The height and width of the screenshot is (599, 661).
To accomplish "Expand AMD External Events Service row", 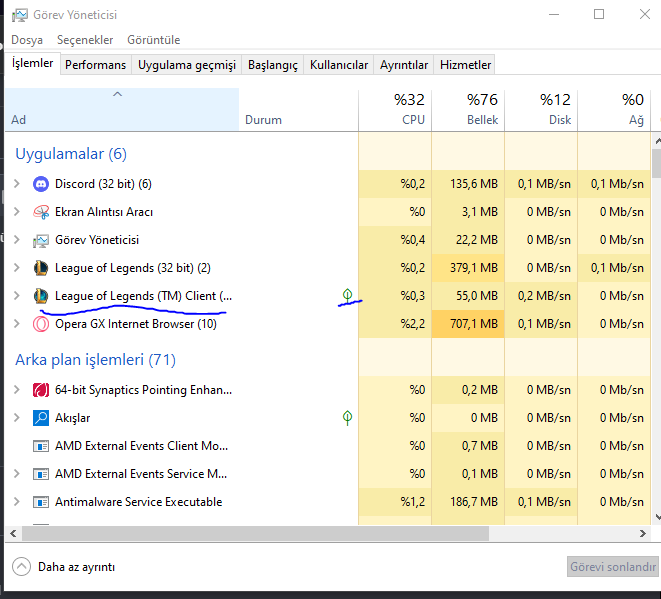I will (x=17, y=474).
